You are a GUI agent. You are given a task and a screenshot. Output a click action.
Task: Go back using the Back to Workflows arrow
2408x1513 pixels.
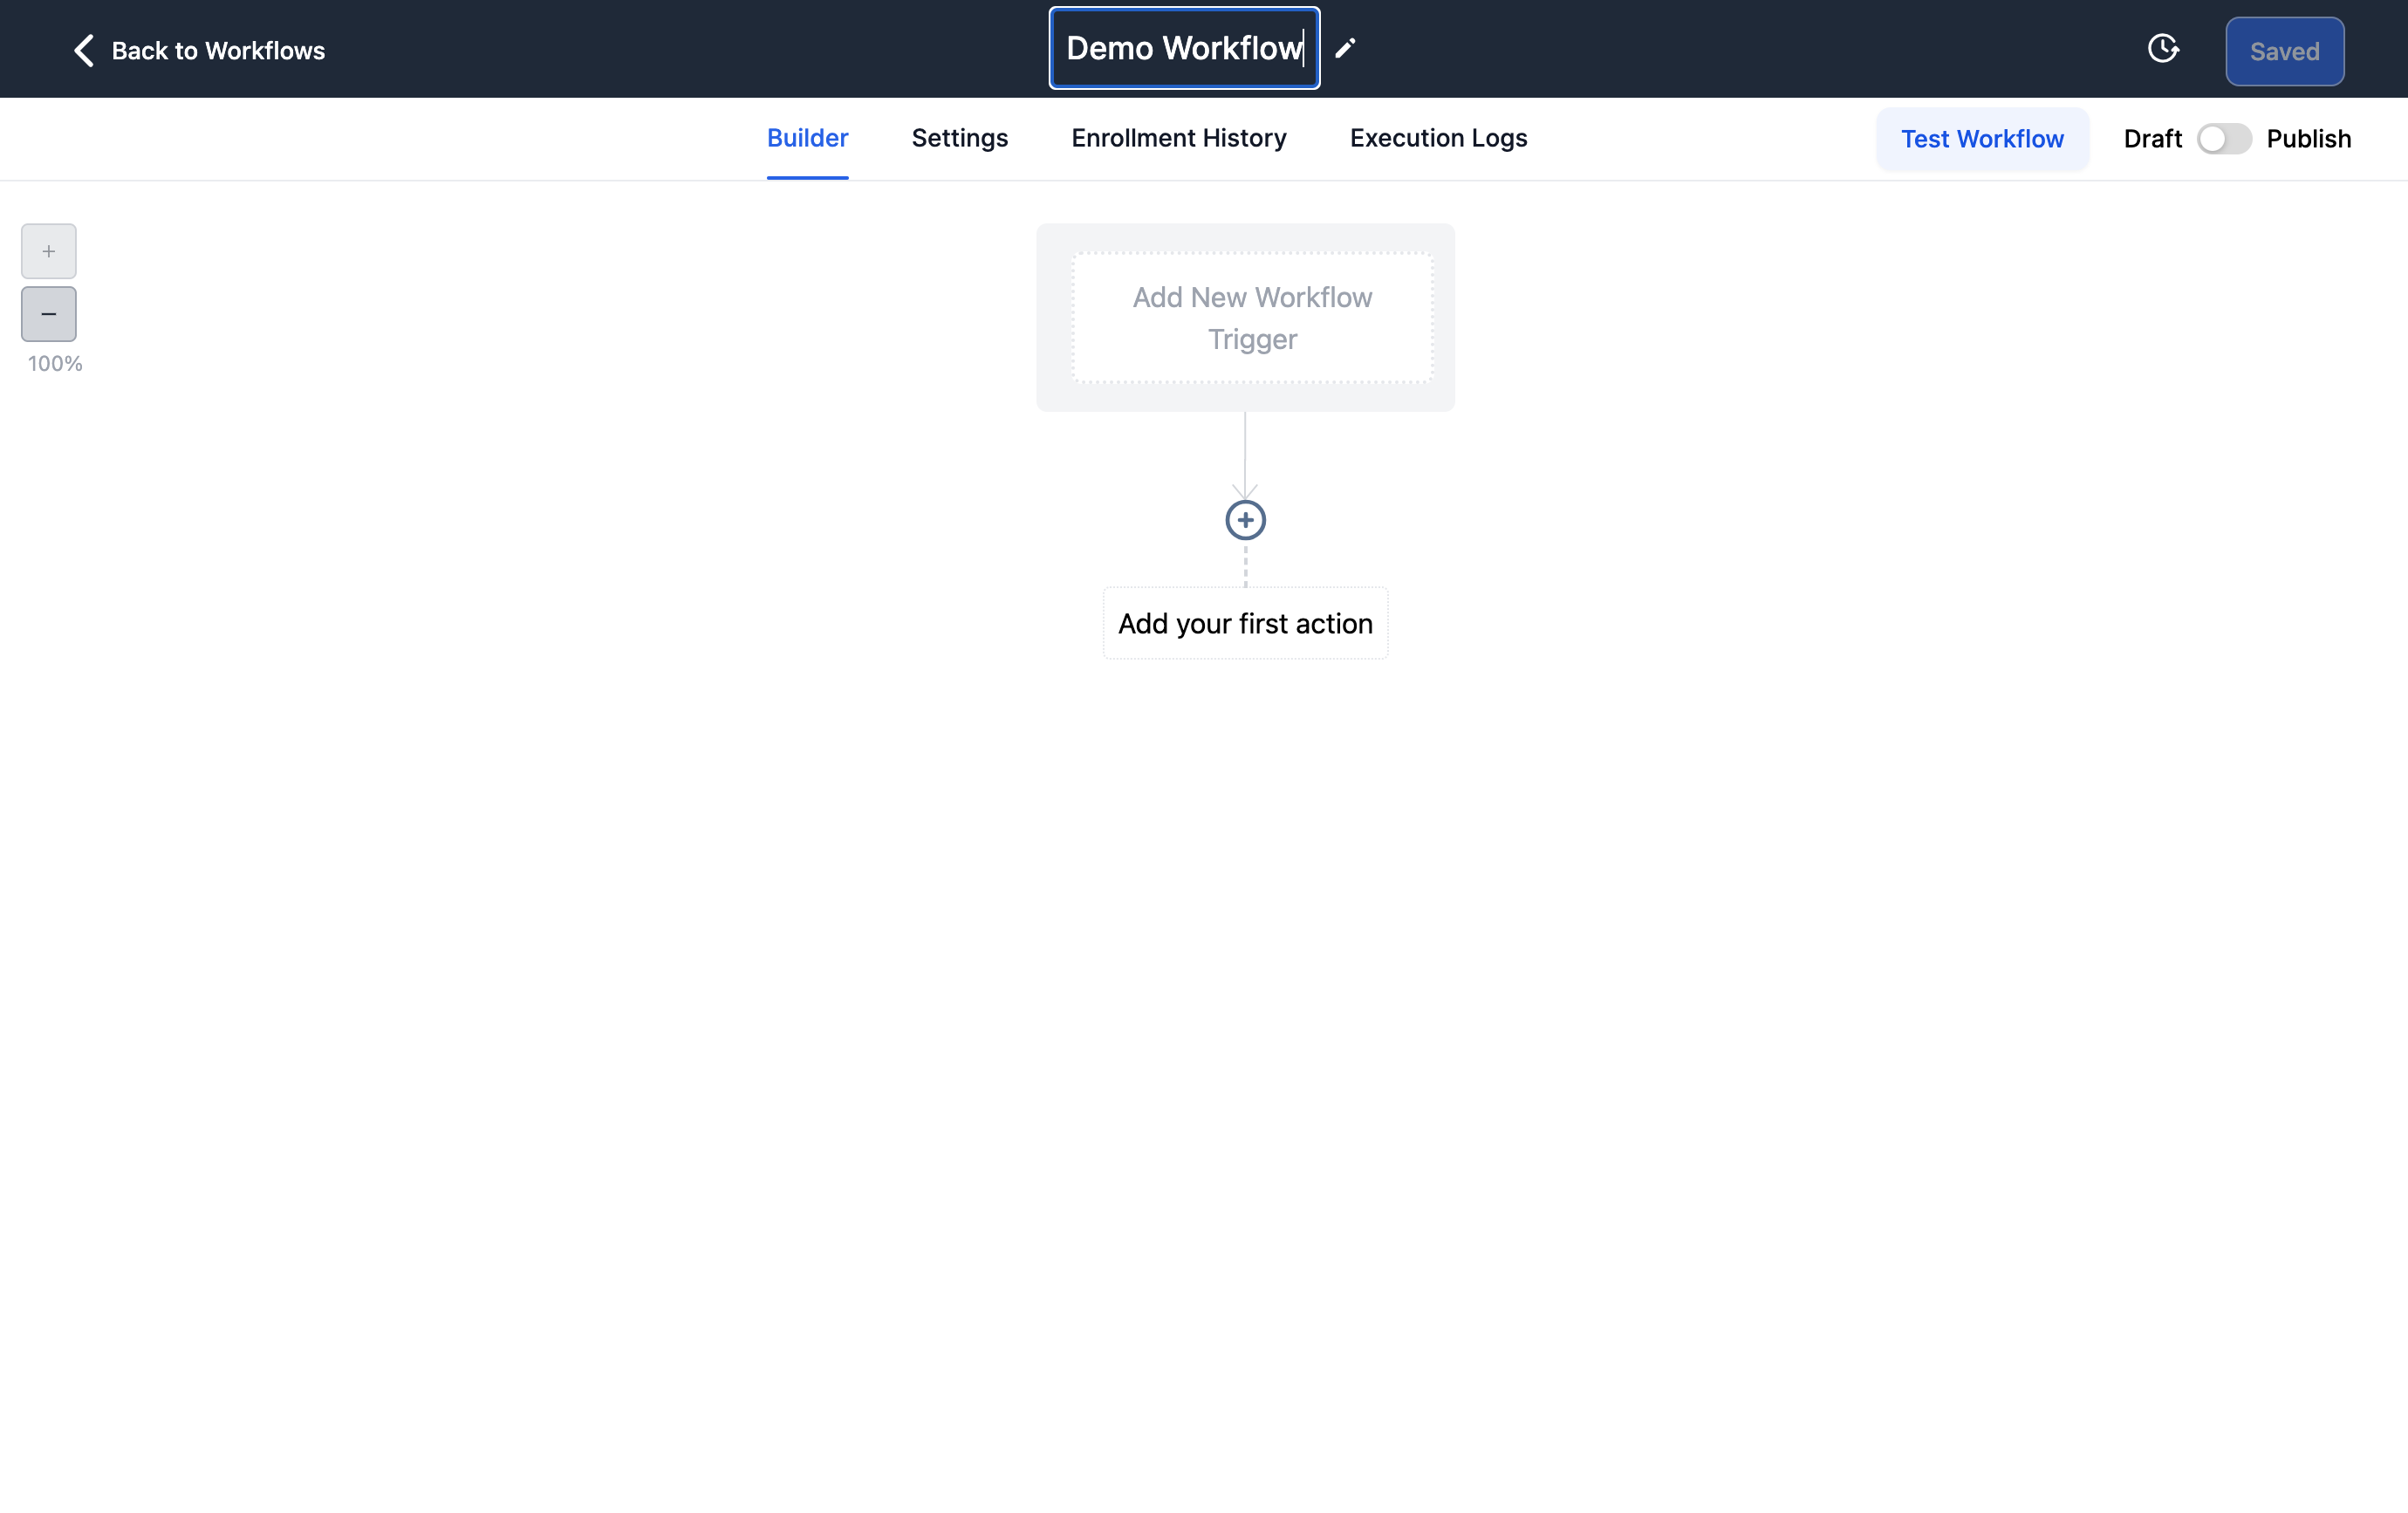coord(84,50)
